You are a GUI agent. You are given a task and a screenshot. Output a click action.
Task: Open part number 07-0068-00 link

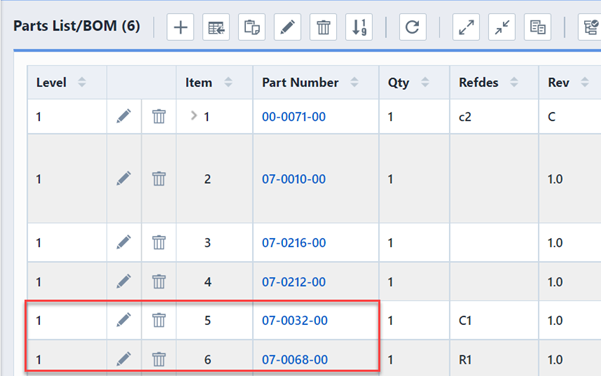[295, 360]
